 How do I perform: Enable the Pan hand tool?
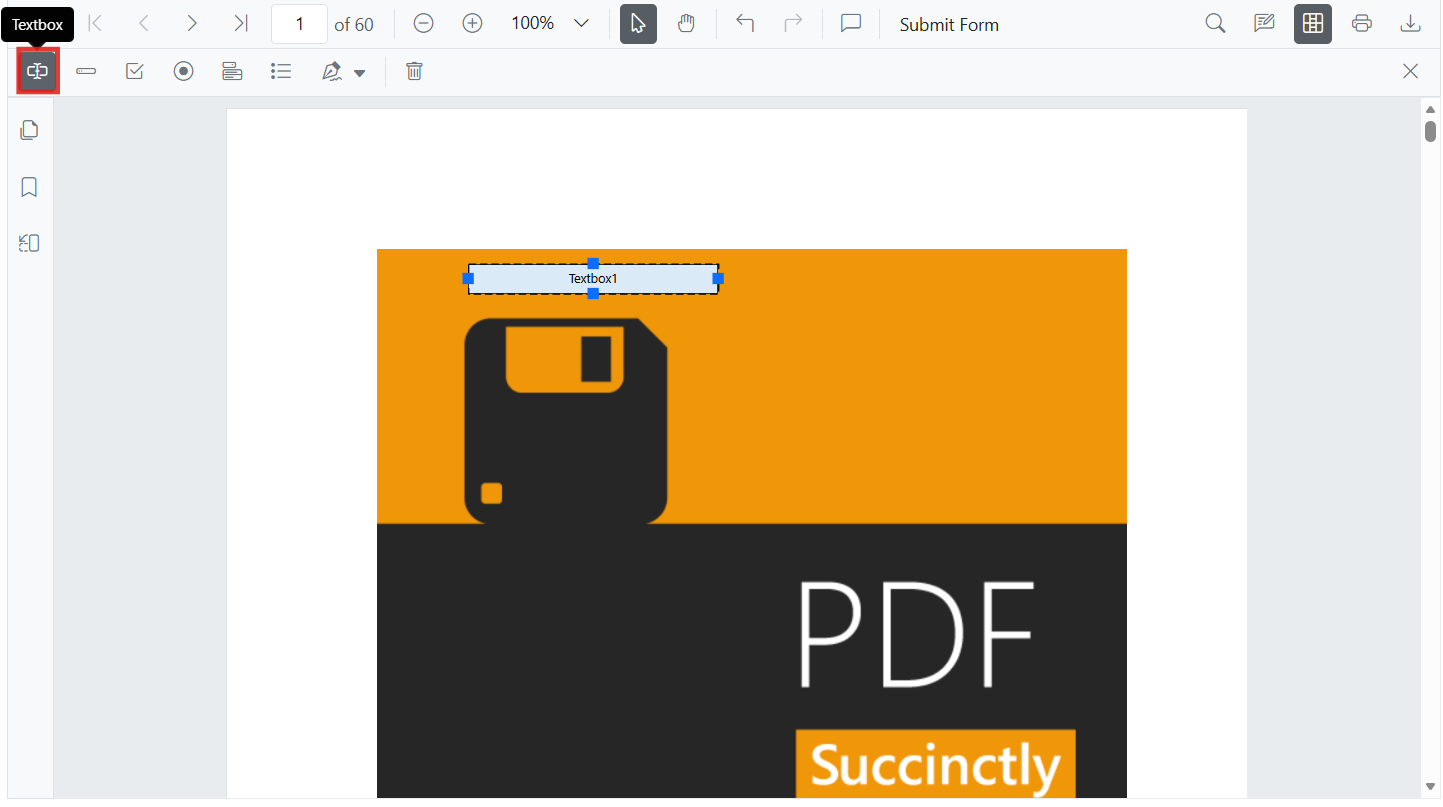pyautogui.click(x=686, y=24)
